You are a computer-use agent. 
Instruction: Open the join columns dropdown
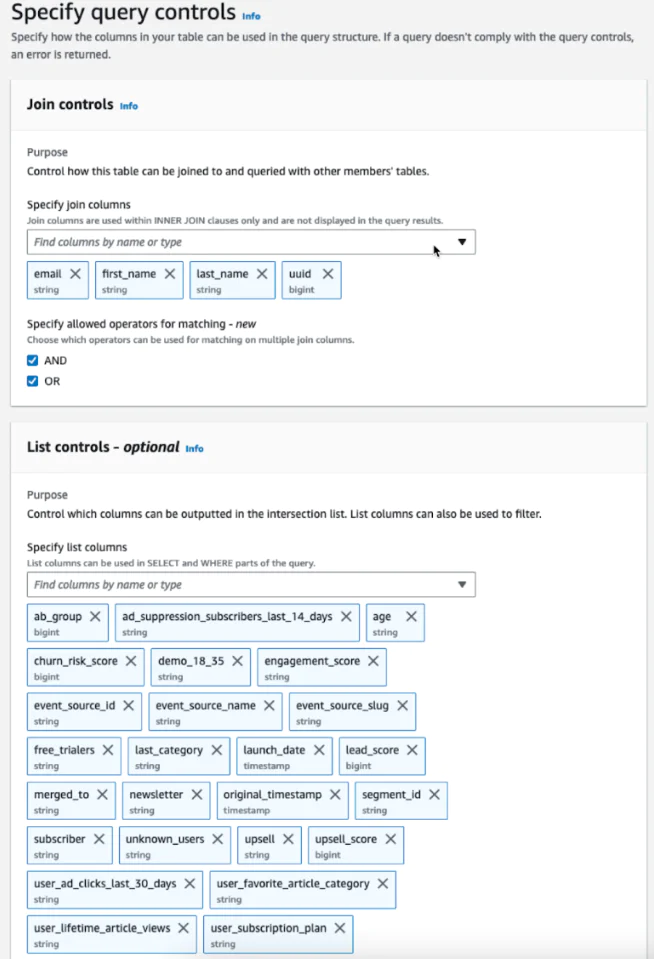click(x=461, y=241)
